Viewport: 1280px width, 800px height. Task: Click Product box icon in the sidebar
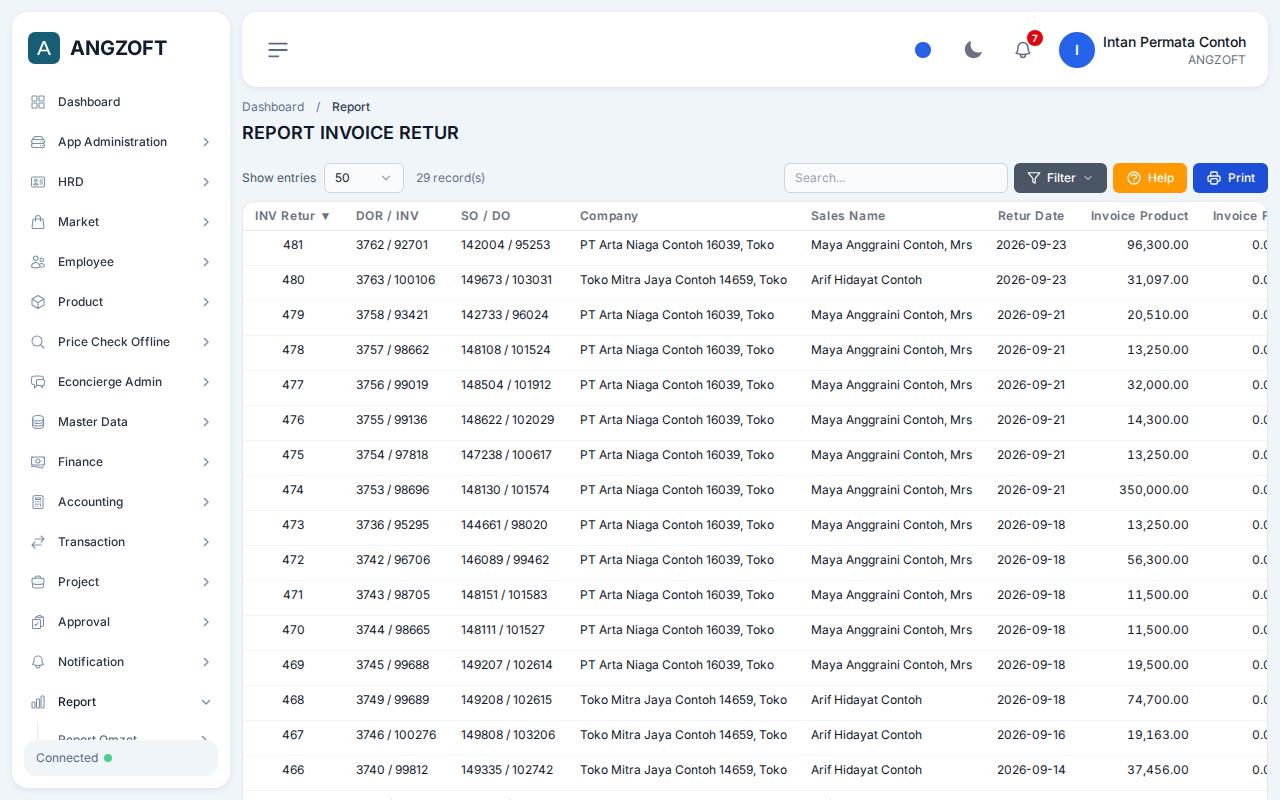pos(38,302)
